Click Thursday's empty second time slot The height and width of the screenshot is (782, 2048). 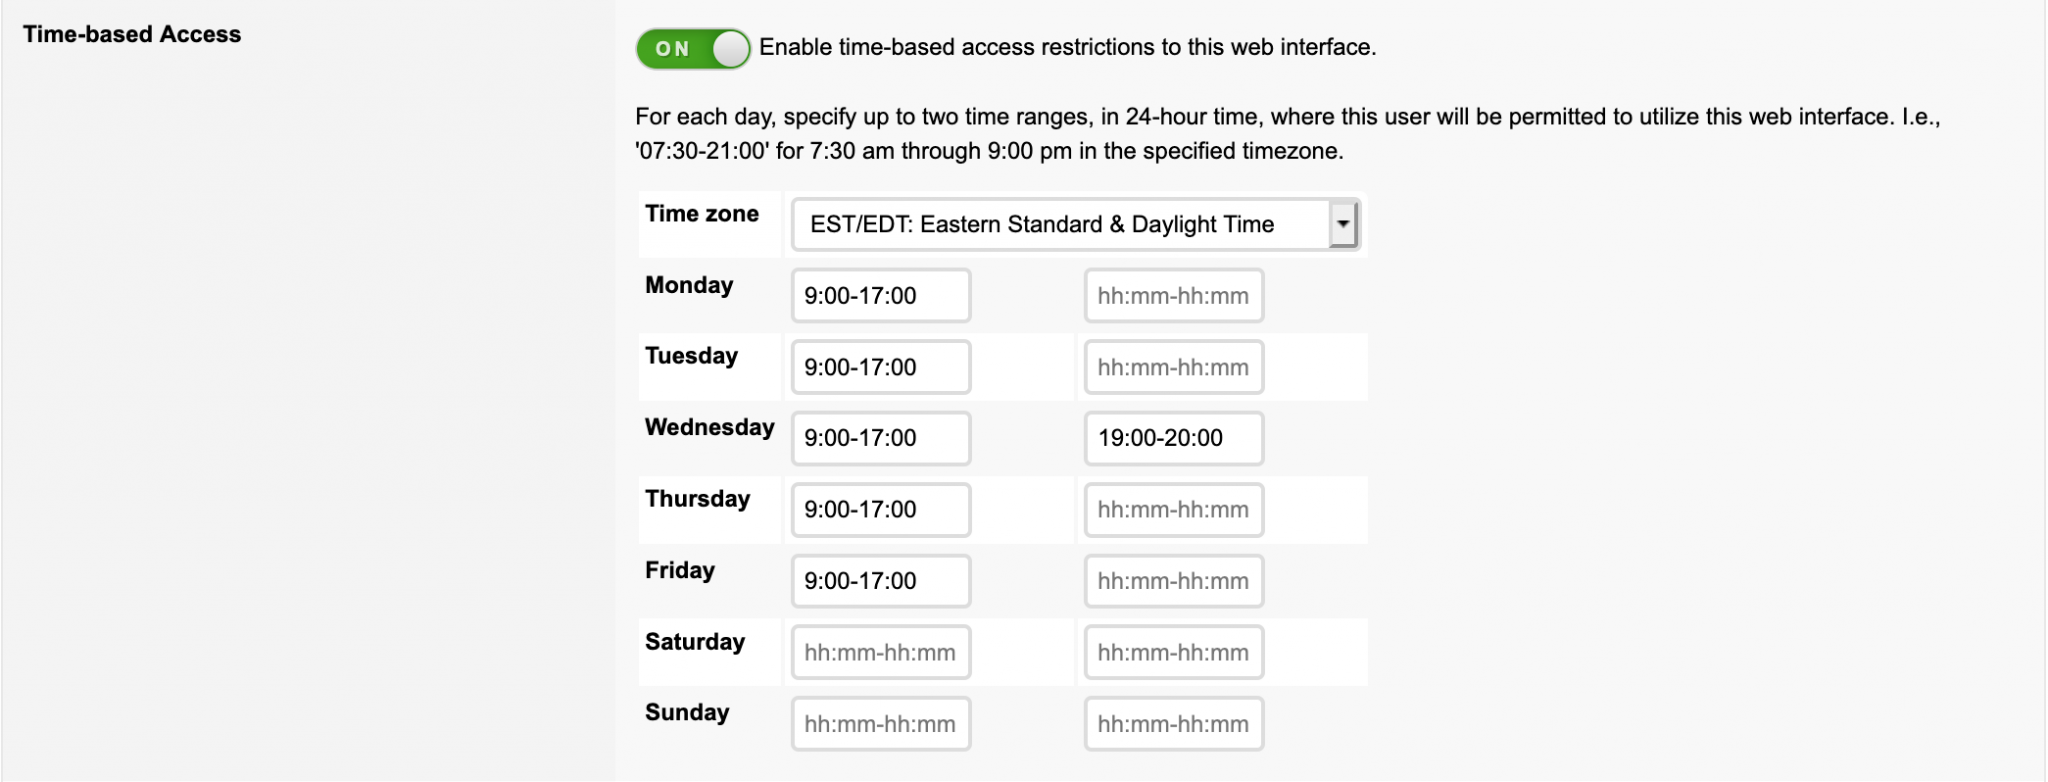[1172, 509]
